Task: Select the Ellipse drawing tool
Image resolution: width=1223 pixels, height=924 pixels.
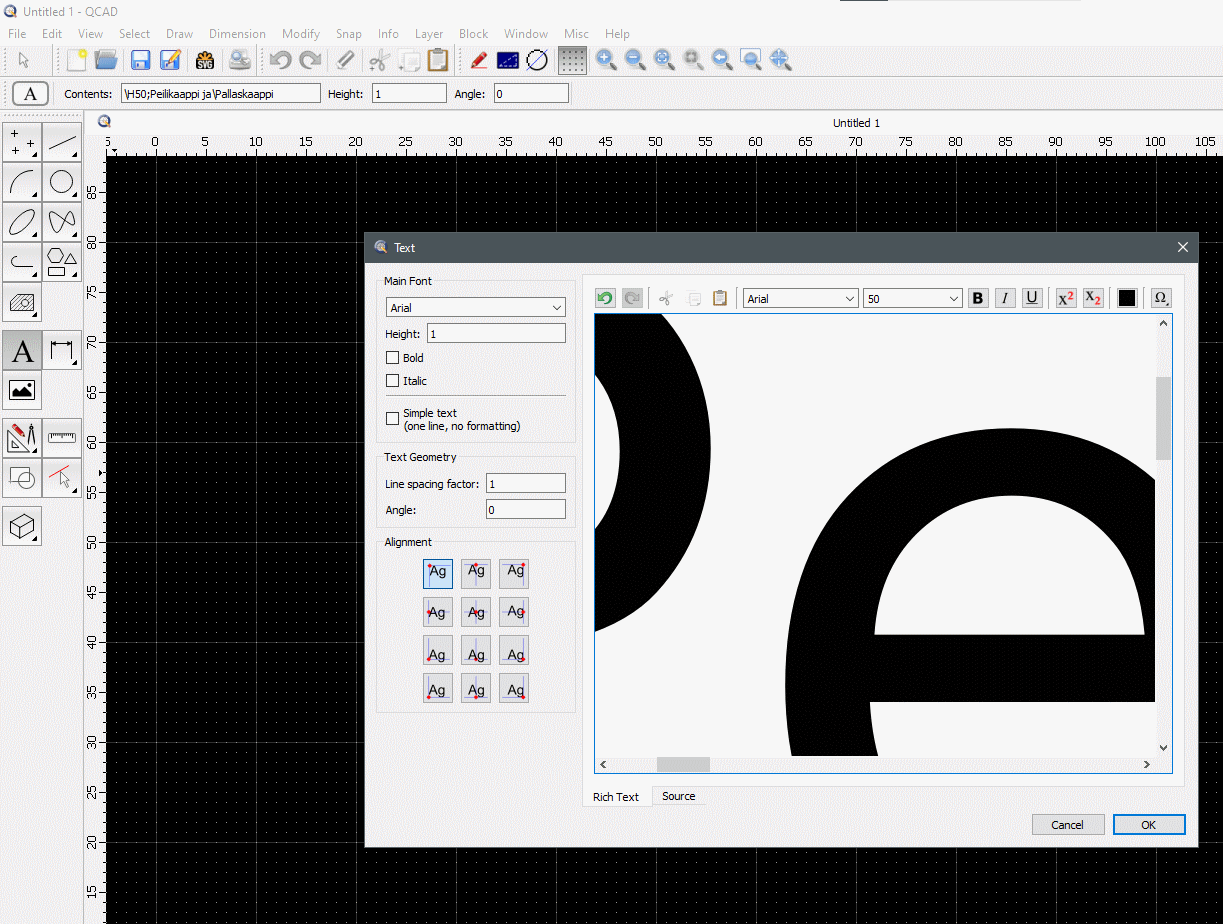Action: click(x=23, y=221)
